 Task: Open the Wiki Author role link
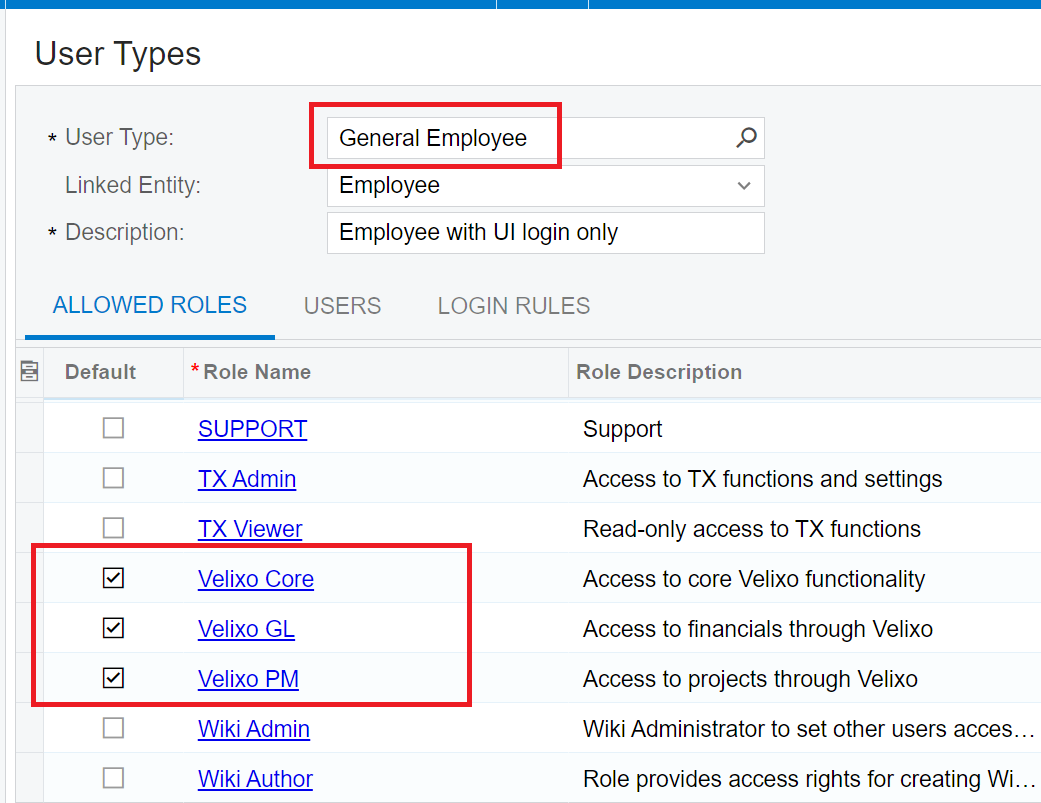(255, 778)
